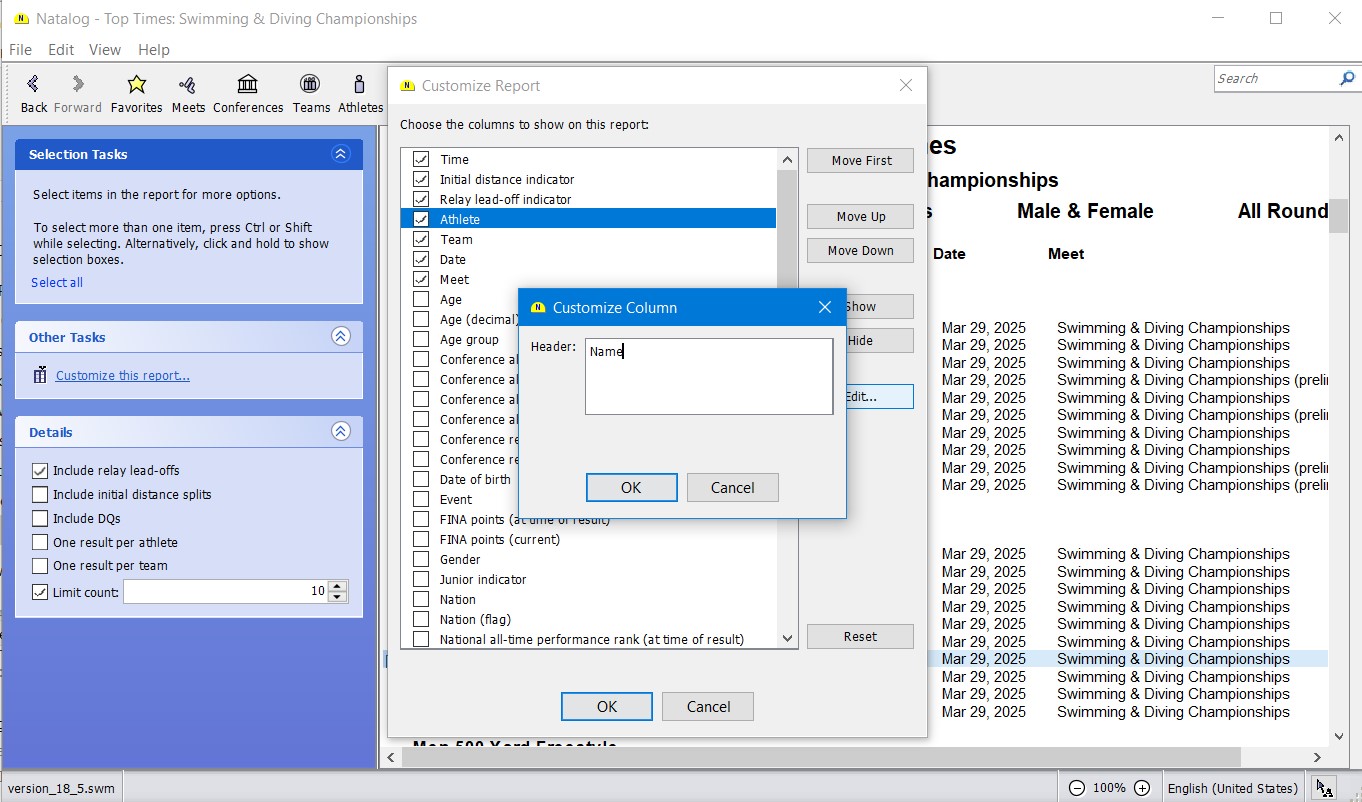Open the File menu
This screenshot has height=802, width=1362.
click(20, 50)
